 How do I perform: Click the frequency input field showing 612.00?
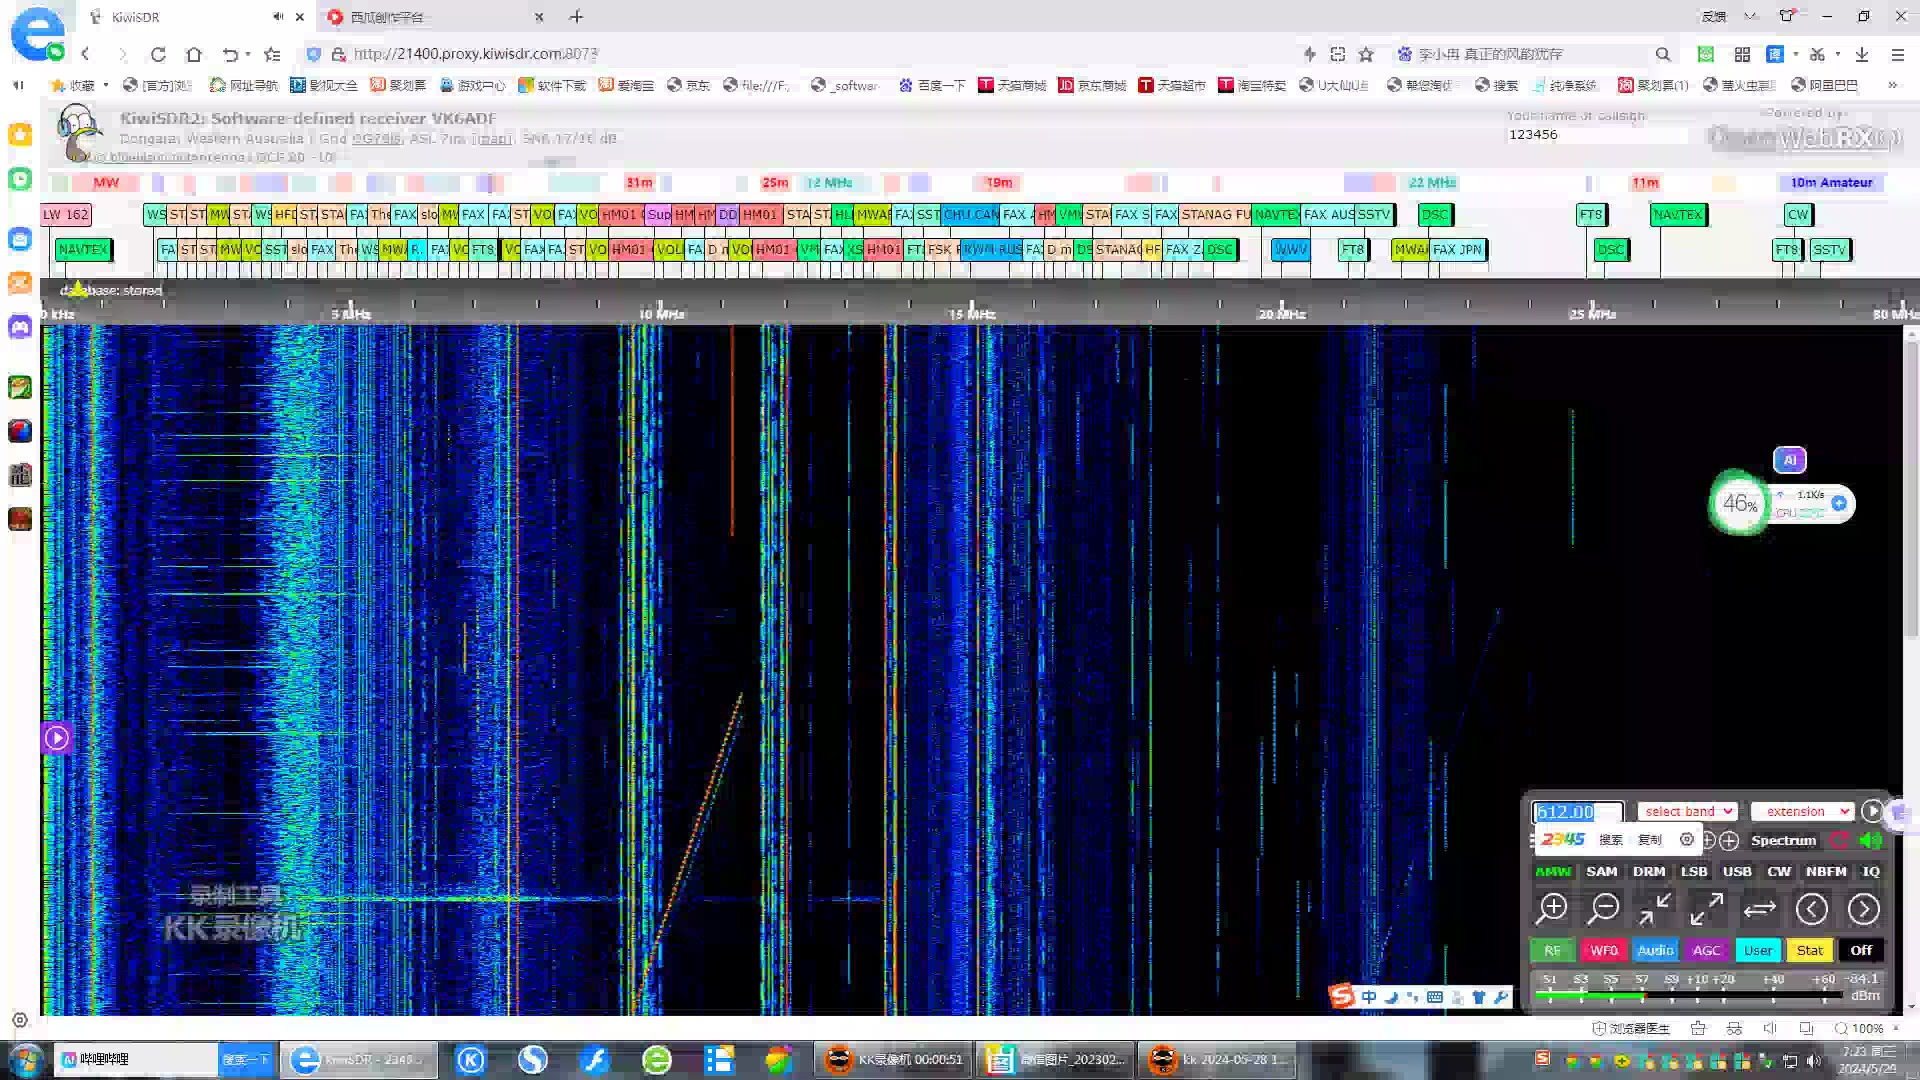pos(1577,812)
